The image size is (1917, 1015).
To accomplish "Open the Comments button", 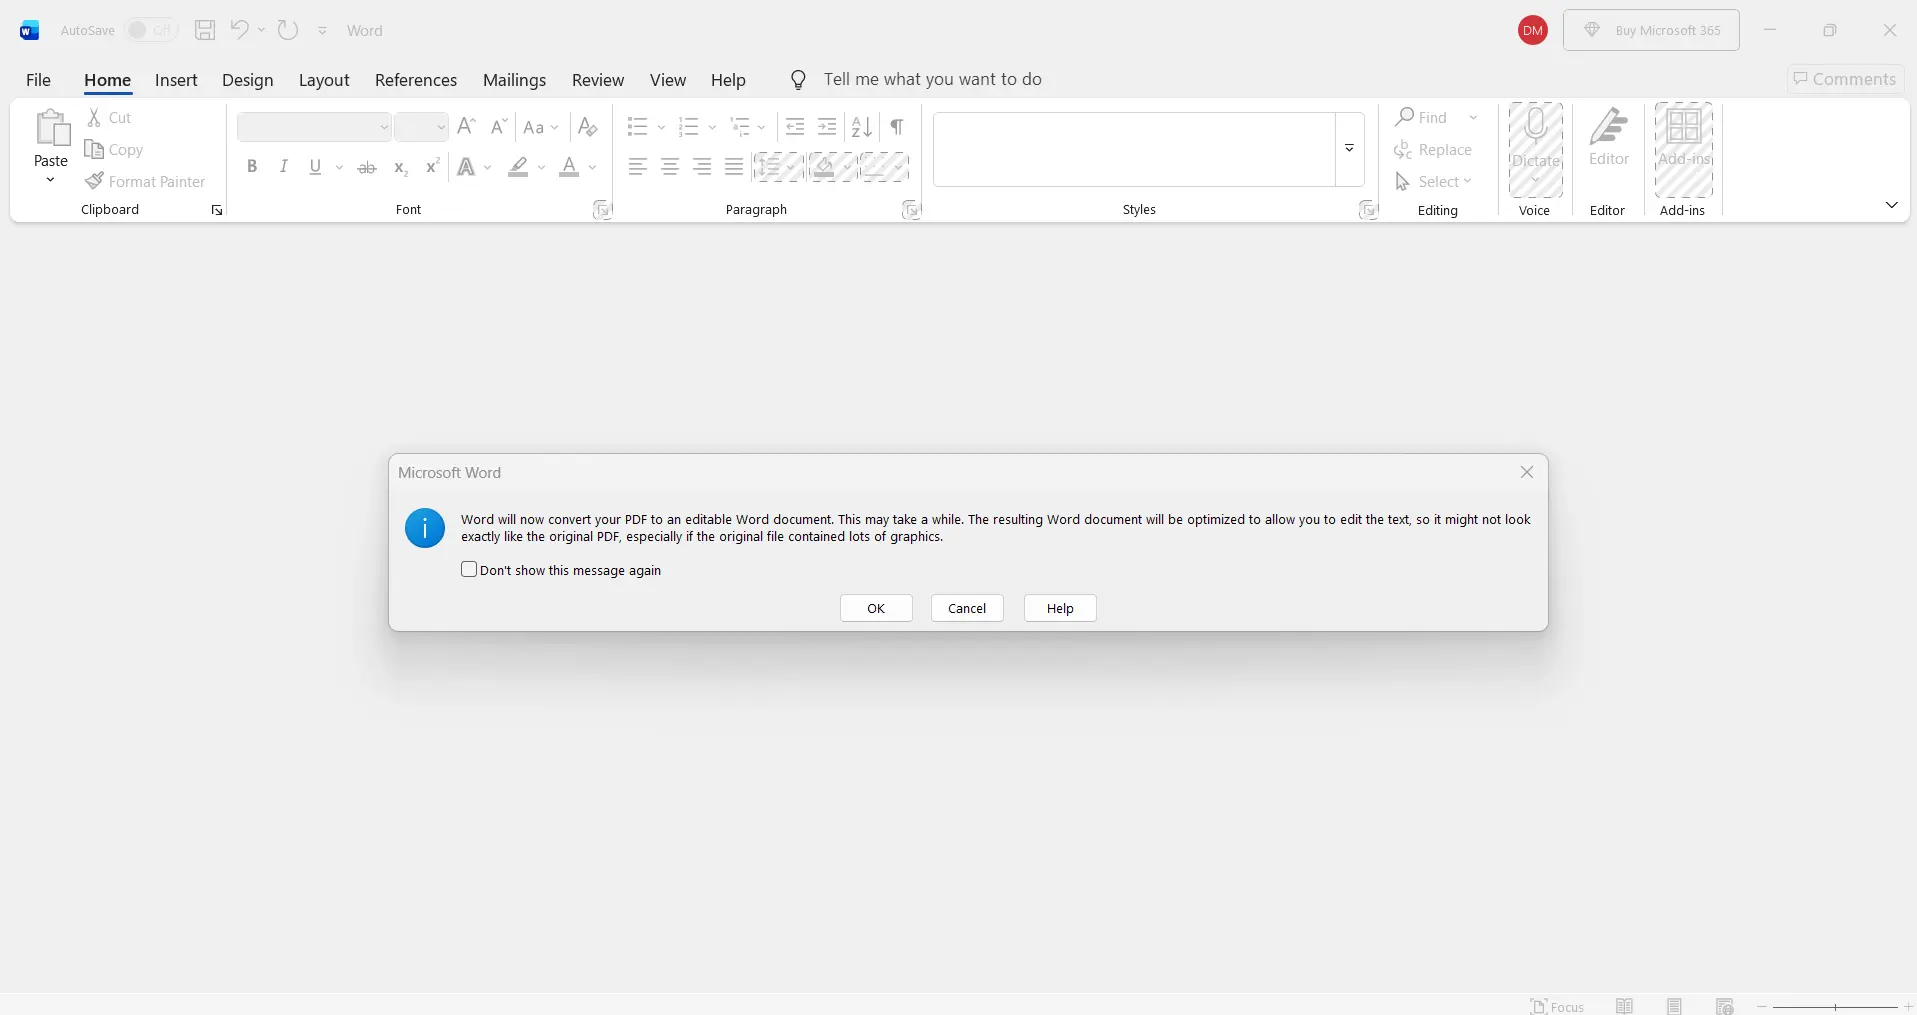I will click(x=1845, y=79).
